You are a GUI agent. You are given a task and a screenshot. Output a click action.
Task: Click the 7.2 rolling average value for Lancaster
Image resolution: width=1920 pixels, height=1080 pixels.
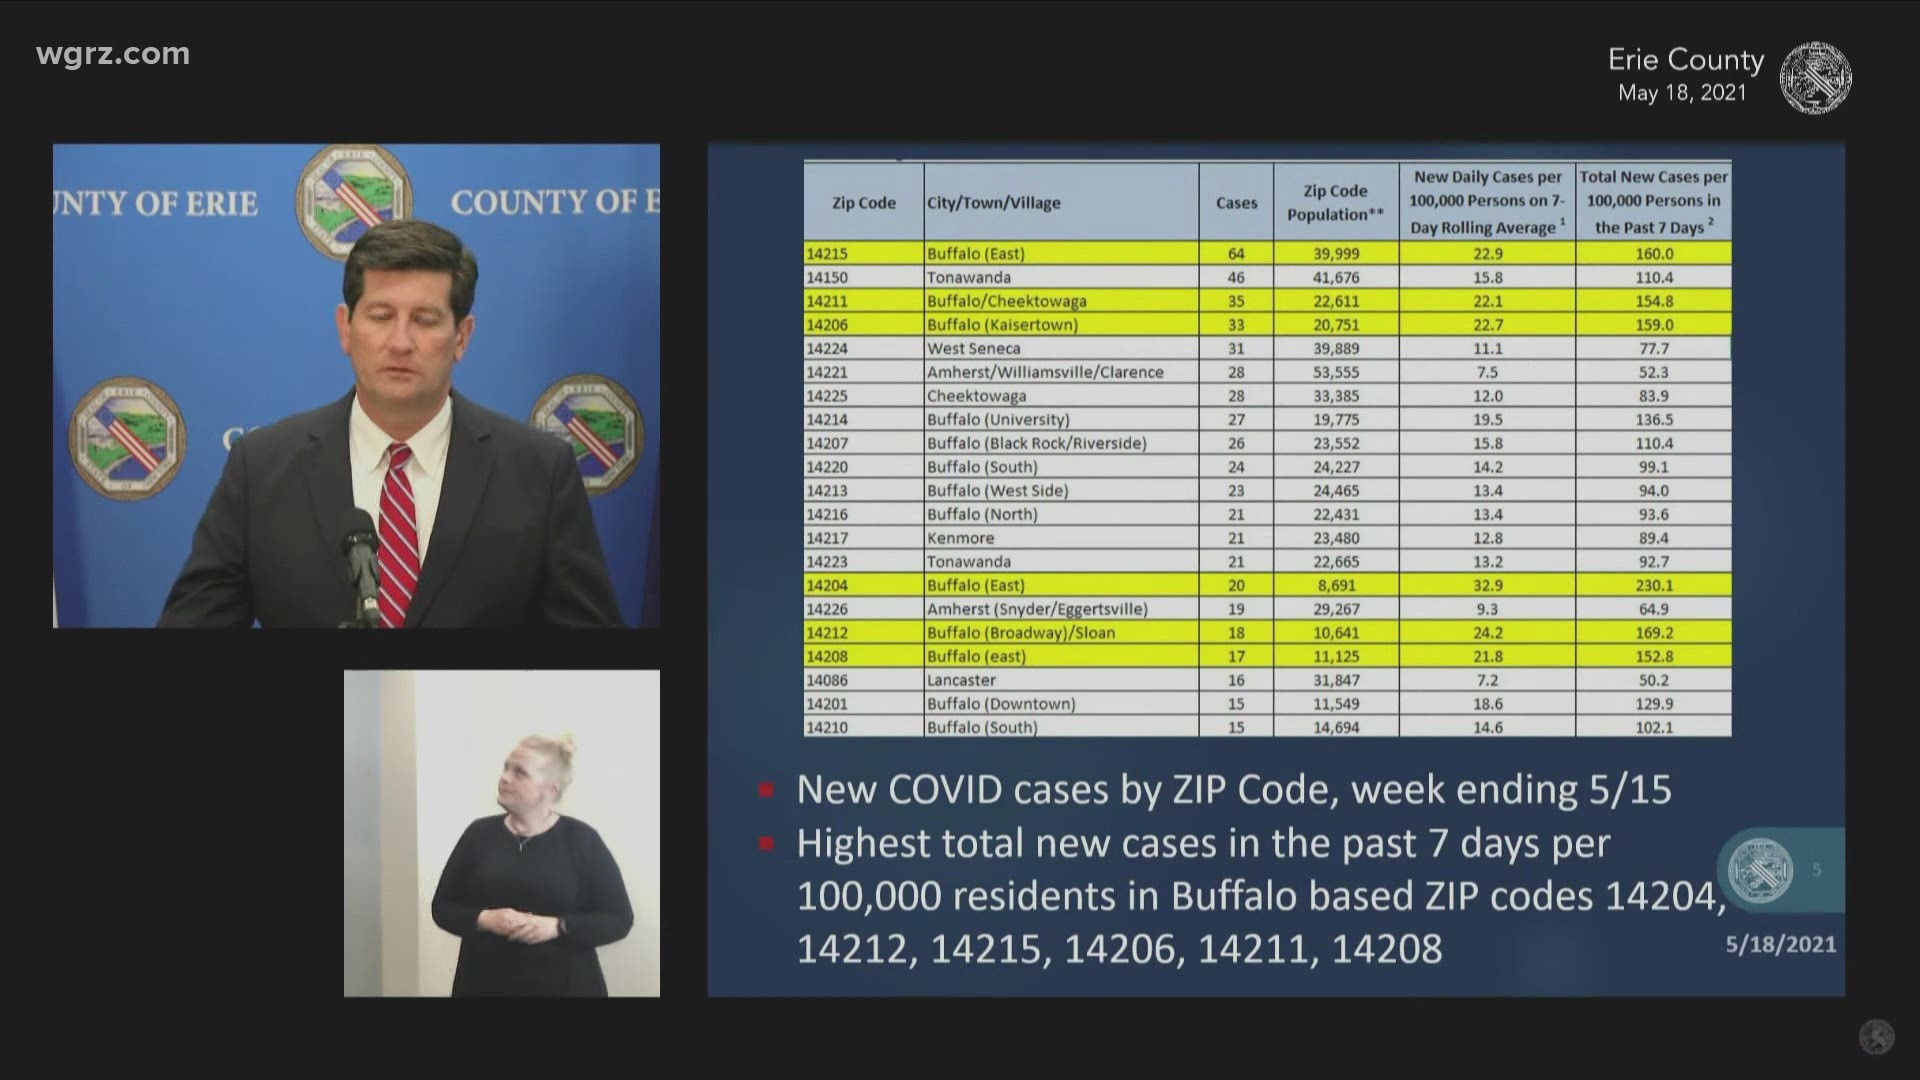coord(1487,680)
